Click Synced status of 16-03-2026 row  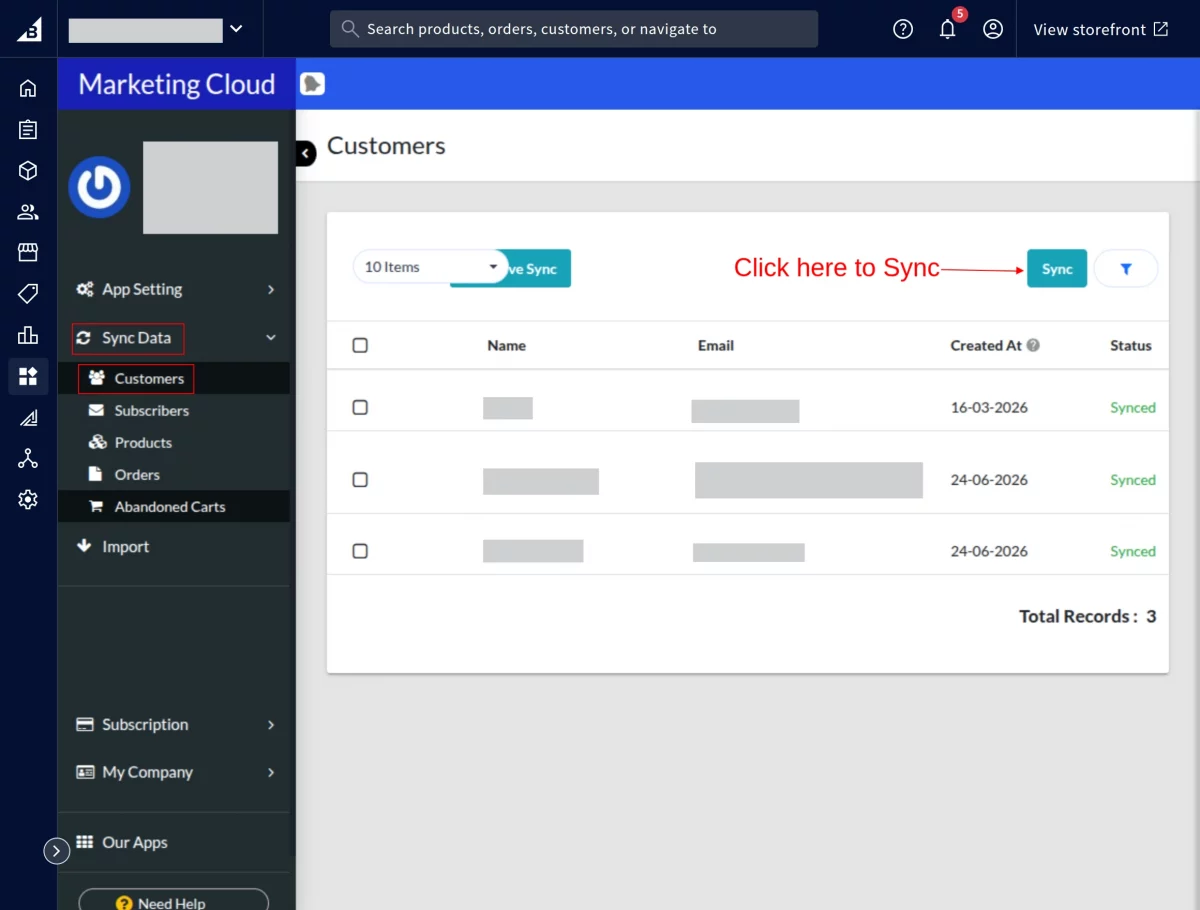[1133, 407]
